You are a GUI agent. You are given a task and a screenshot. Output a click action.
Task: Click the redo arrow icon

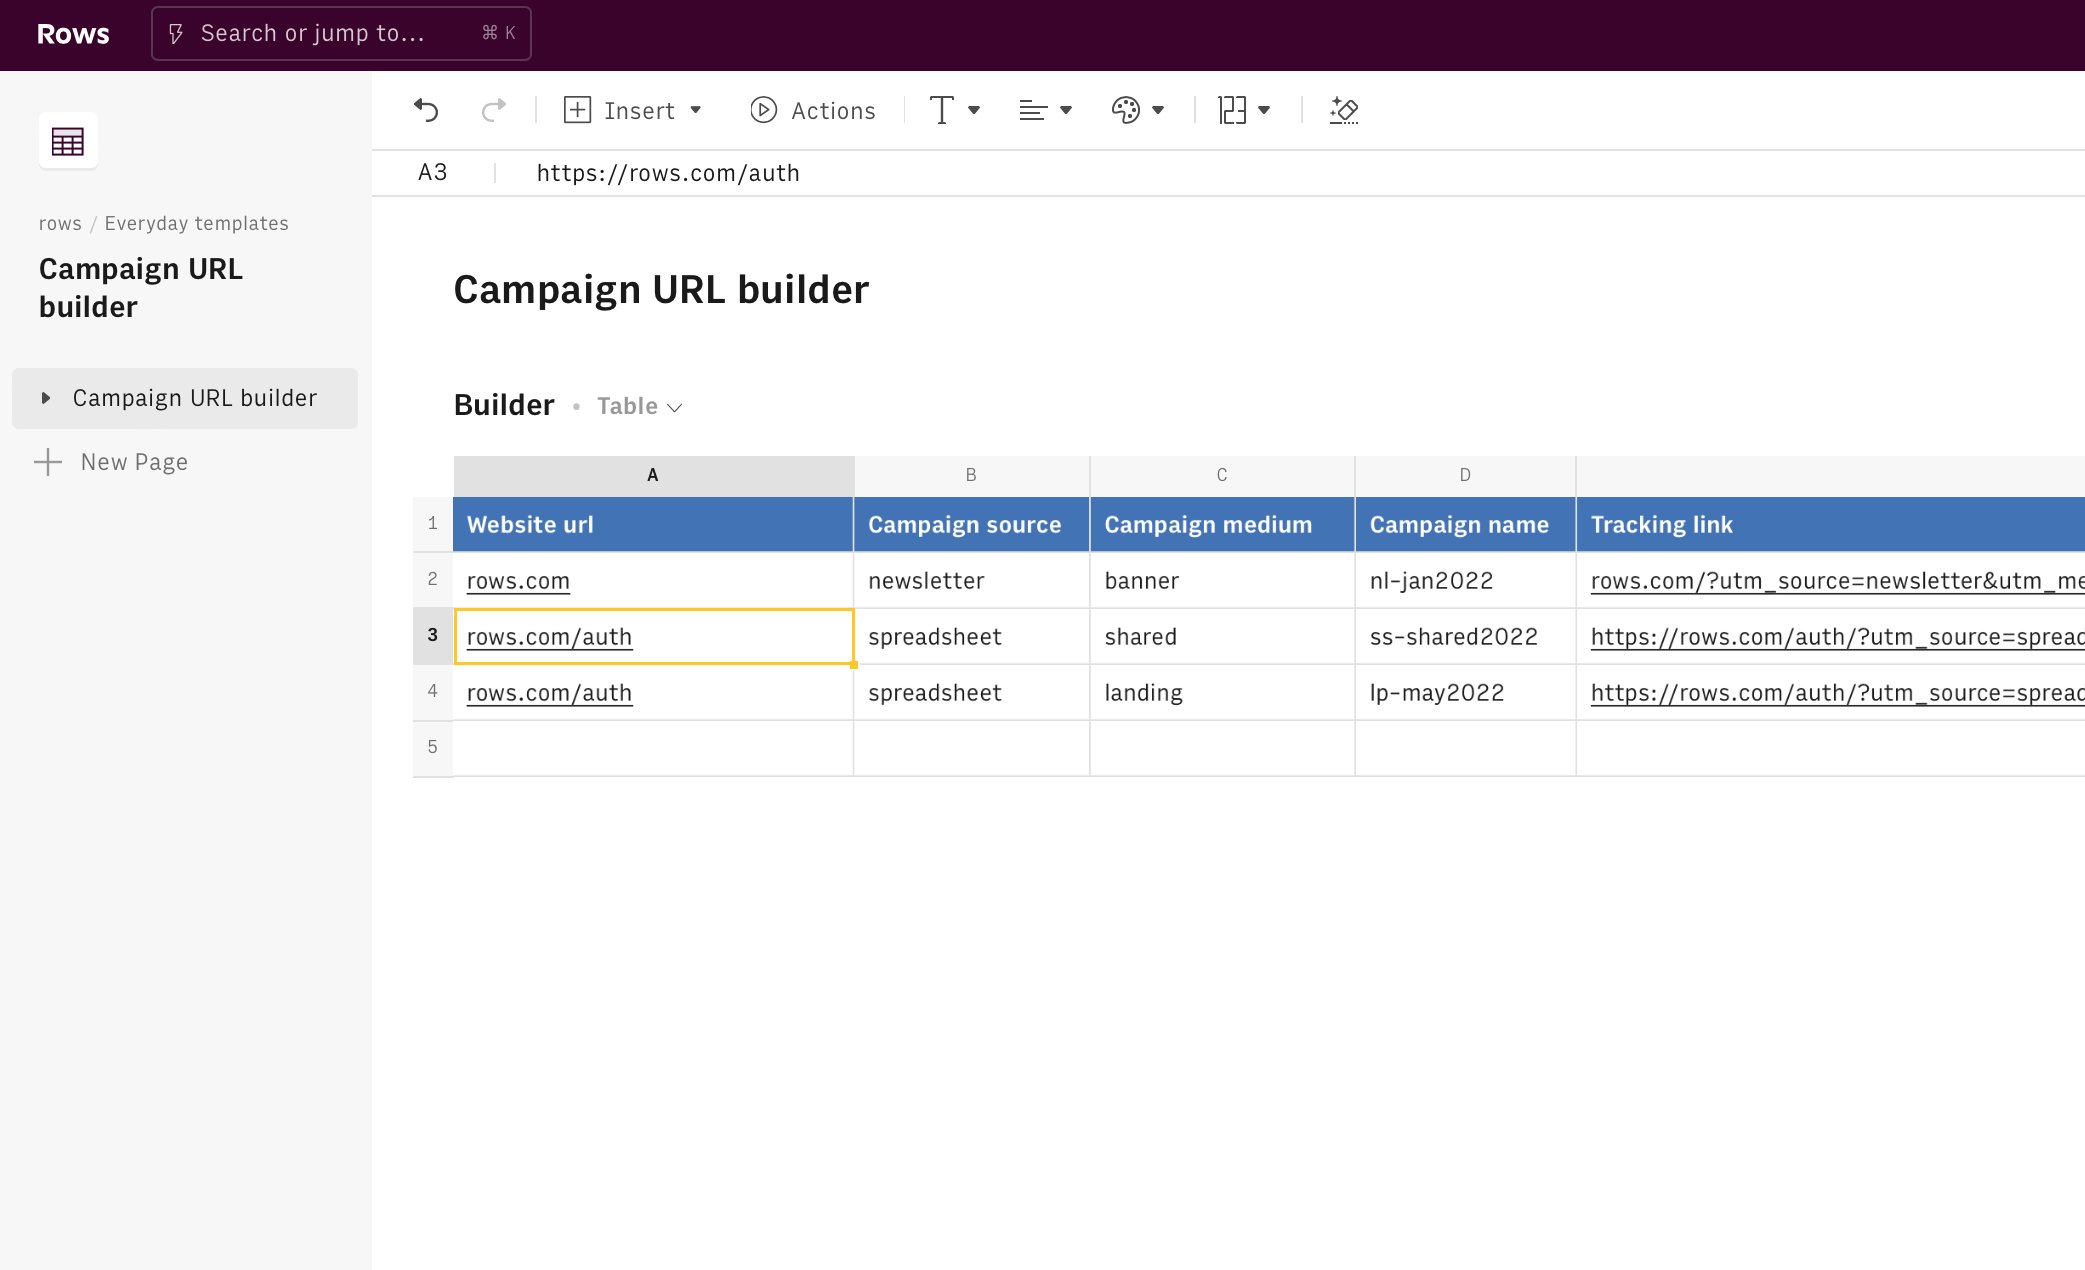pyautogui.click(x=494, y=110)
